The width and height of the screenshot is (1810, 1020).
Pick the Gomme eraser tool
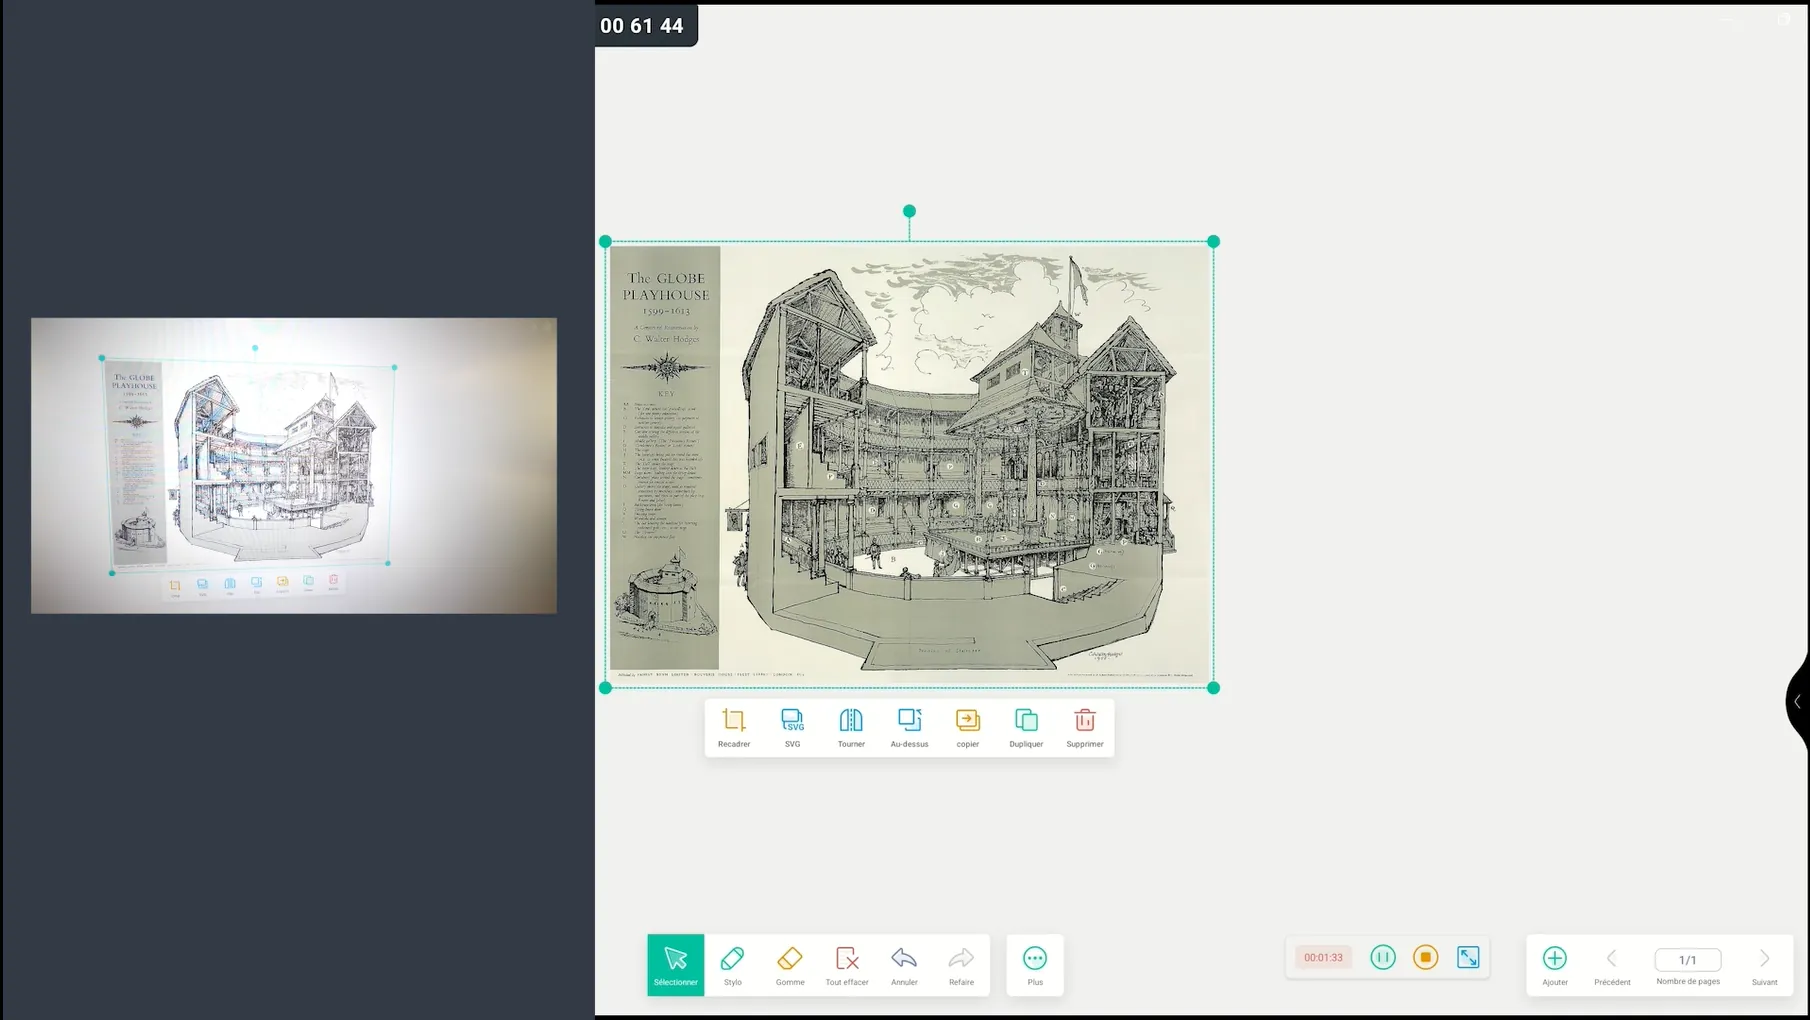click(790, 964)
